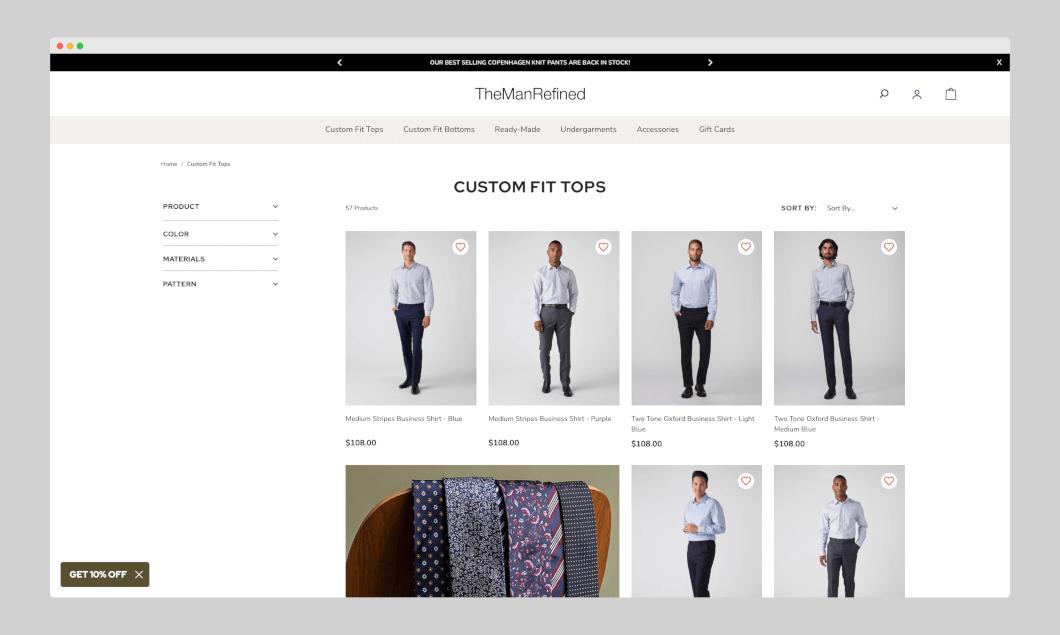Add Two Tone Oxford Medium Blue to wishlist
This screenshot has width=1060, height=635.
click(889, 247)
